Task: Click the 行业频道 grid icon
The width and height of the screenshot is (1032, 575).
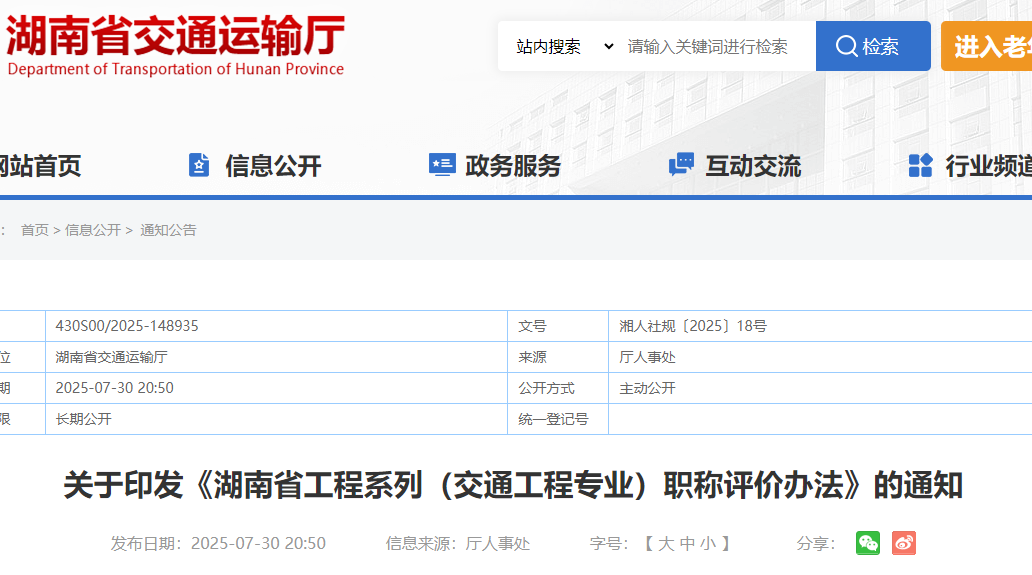Action: point(920,165)
